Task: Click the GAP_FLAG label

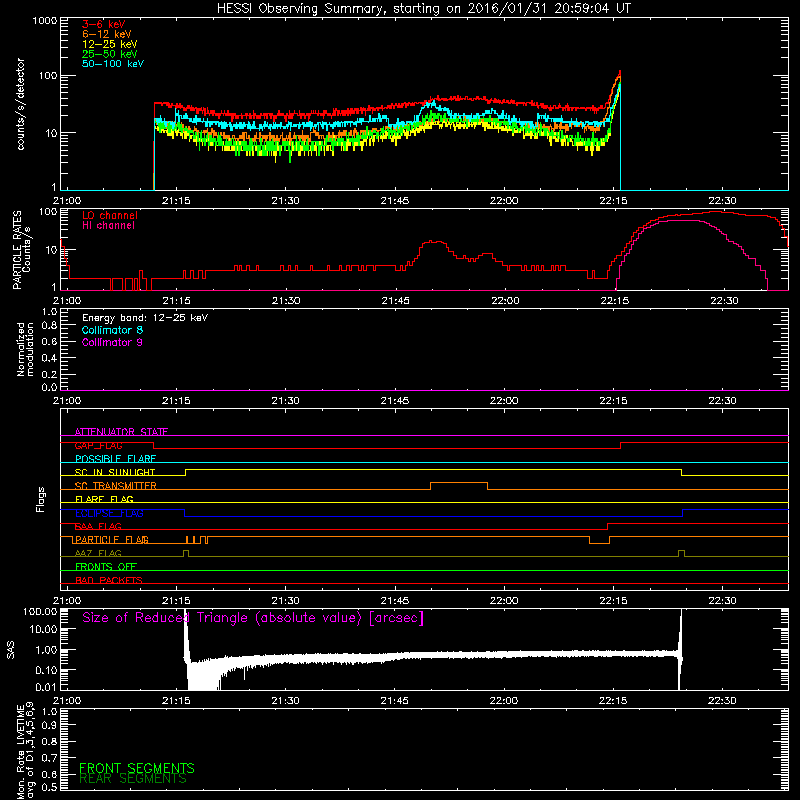Action: click(x=98, y=445)
